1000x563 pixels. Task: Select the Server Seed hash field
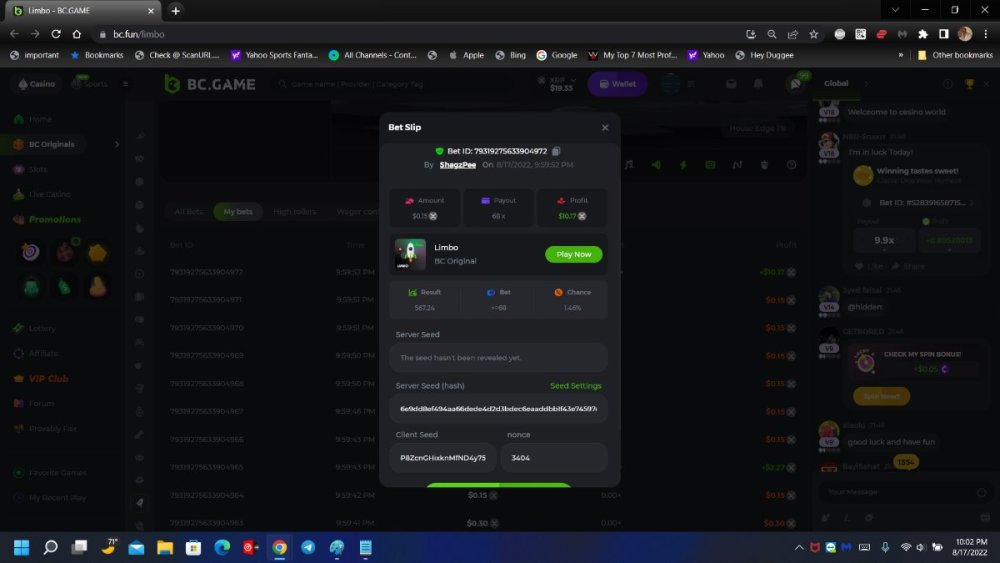[x=498, y=408]
